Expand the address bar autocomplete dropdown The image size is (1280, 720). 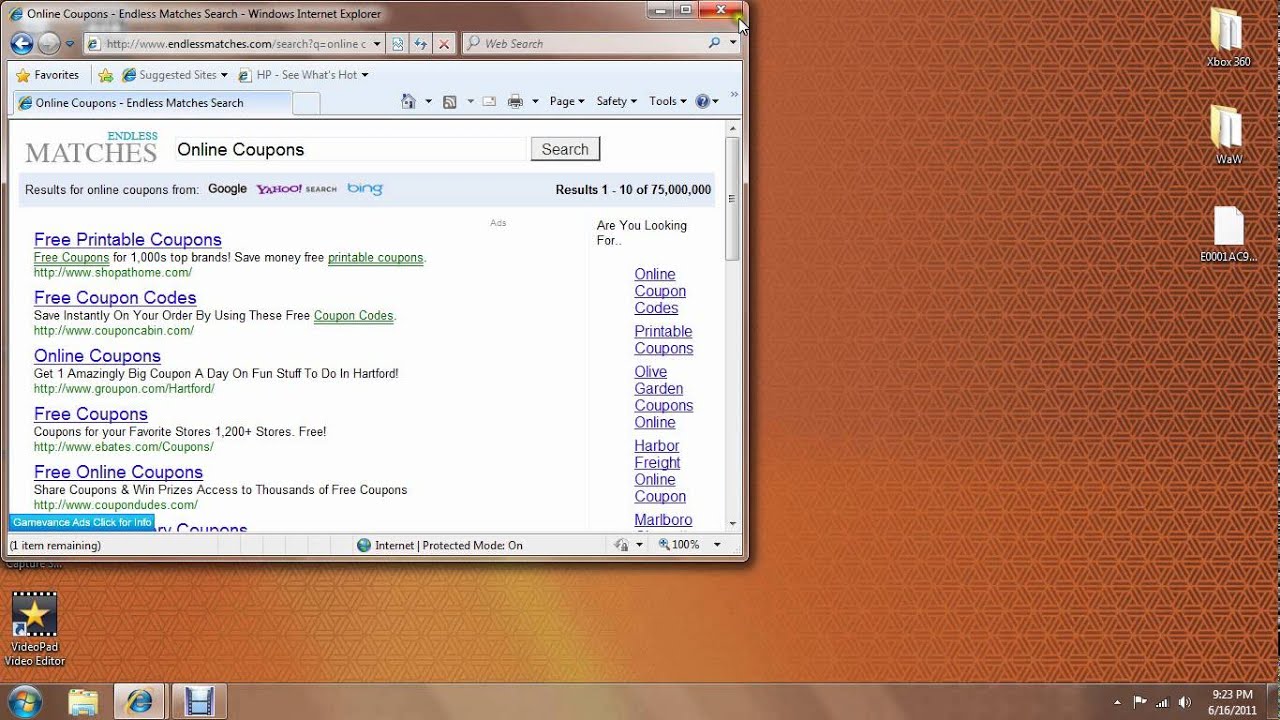[377, 44]
